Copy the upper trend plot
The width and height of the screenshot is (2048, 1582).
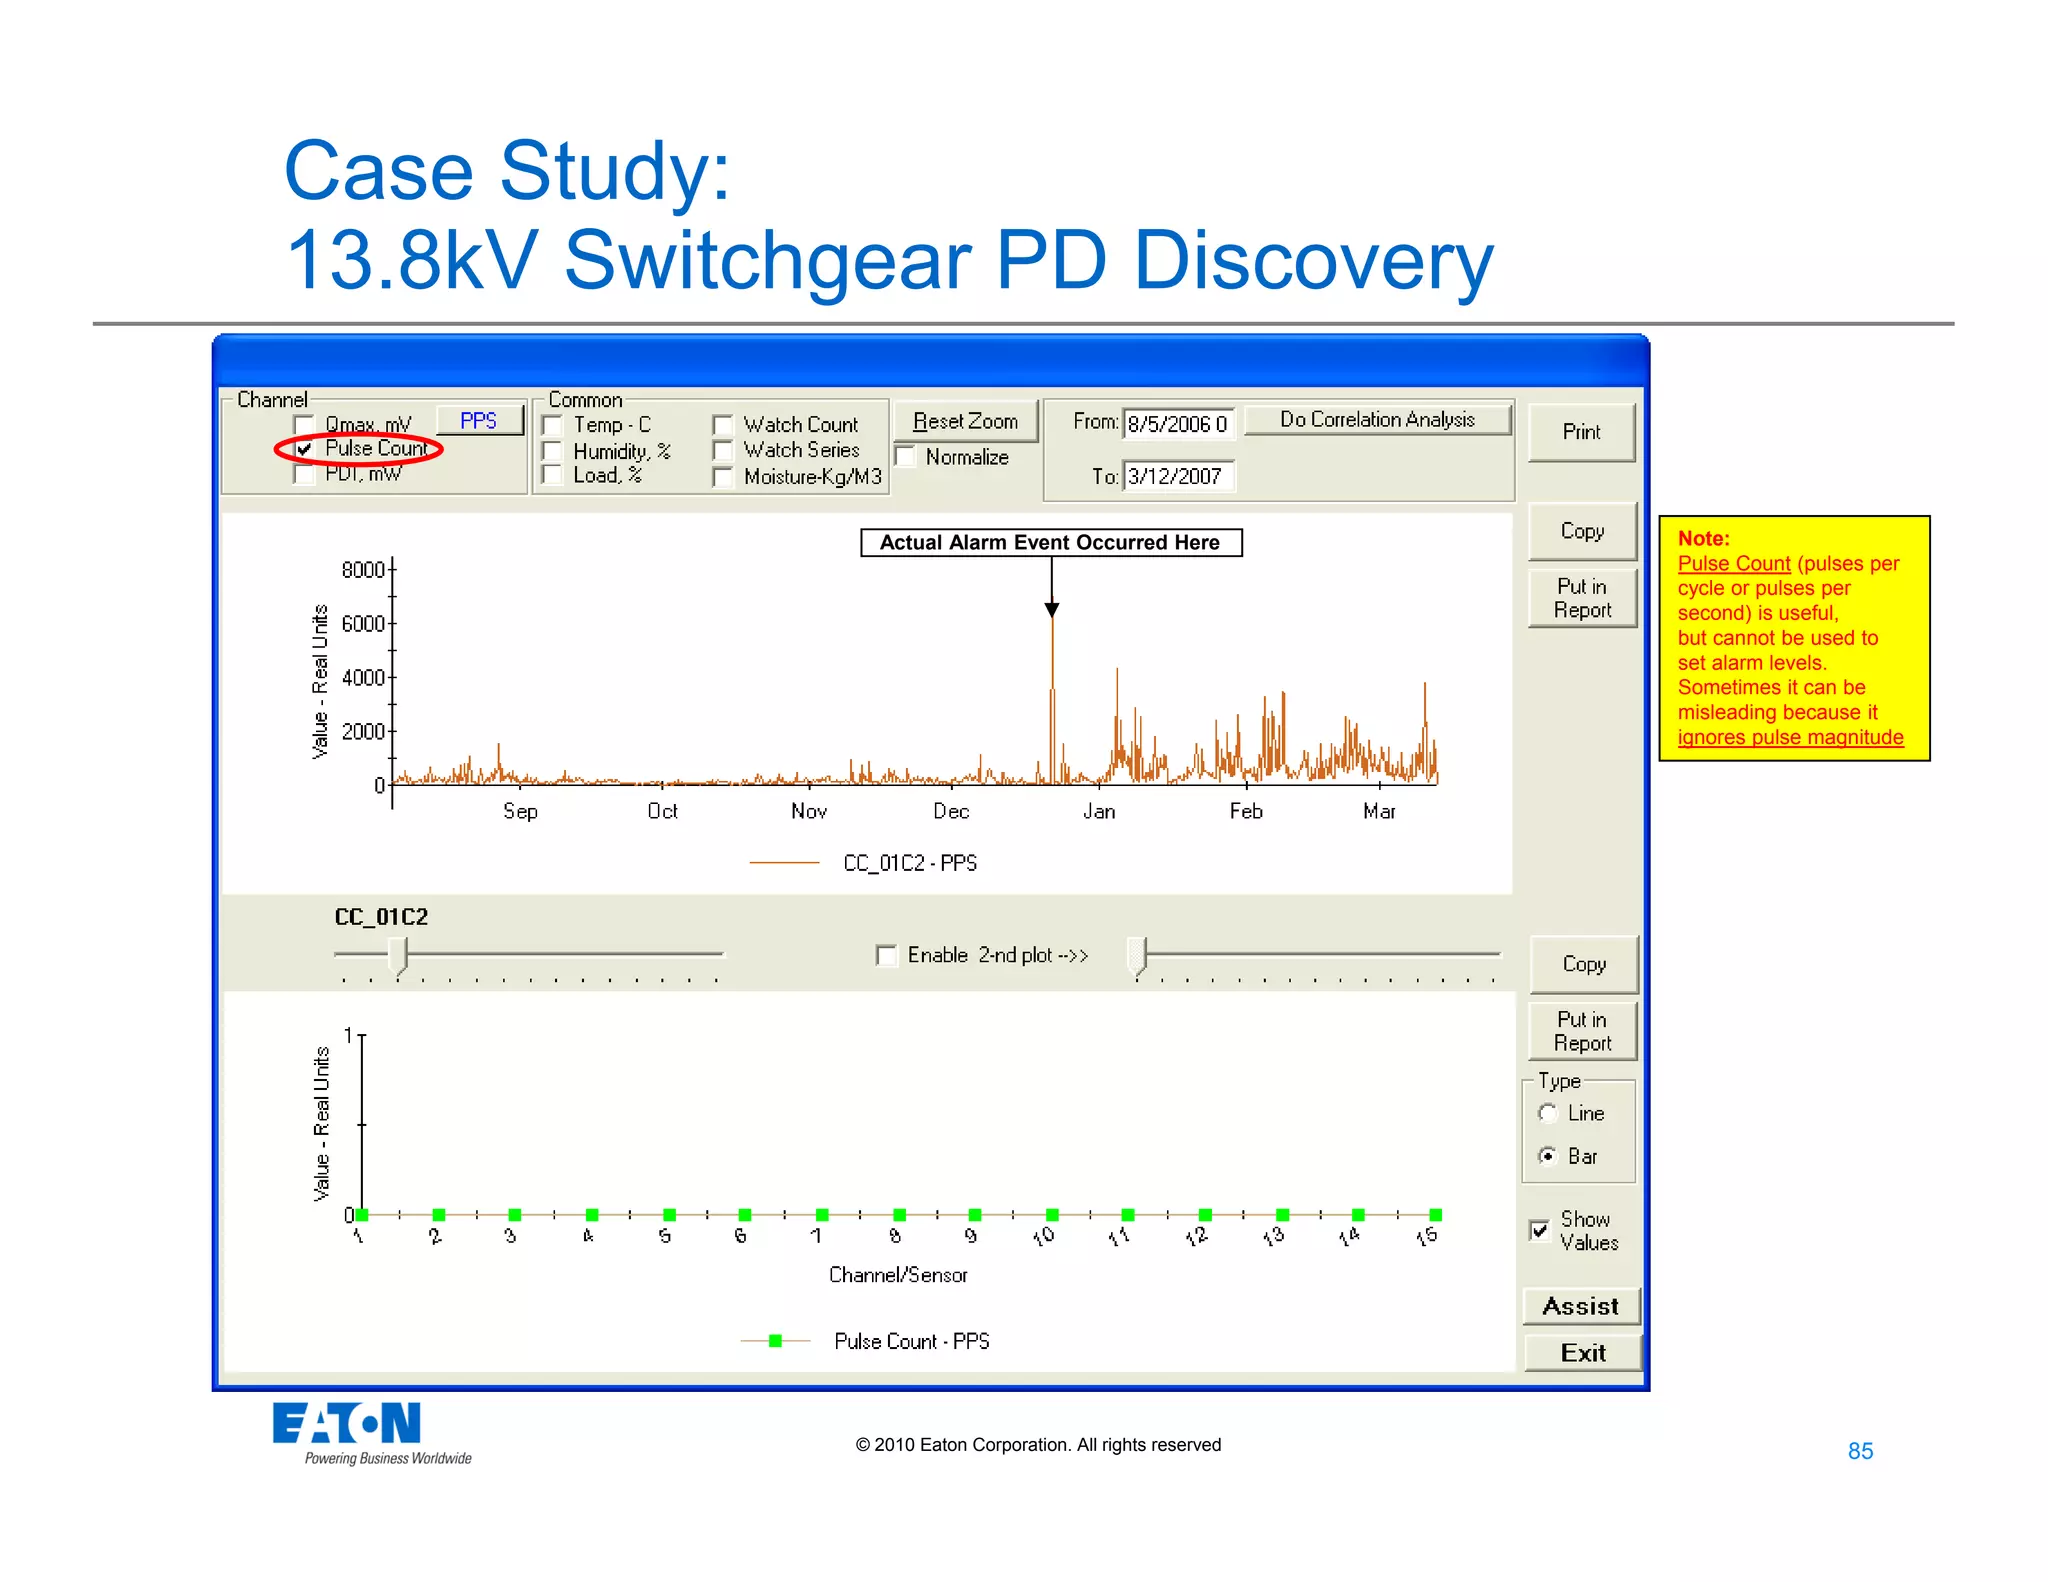(1582, 531)
